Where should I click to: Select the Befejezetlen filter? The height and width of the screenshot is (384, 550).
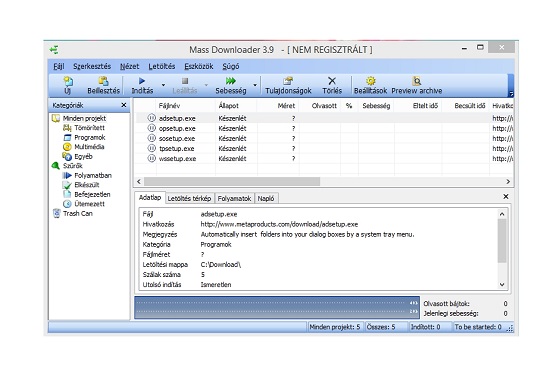(92, 194)
